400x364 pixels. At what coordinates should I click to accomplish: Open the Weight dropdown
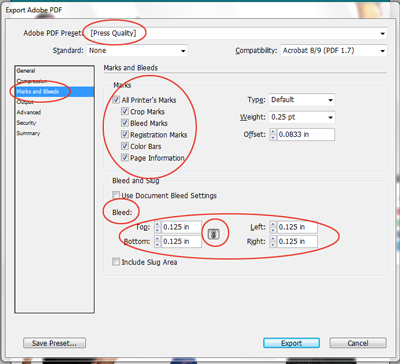[x=302, y=117]
